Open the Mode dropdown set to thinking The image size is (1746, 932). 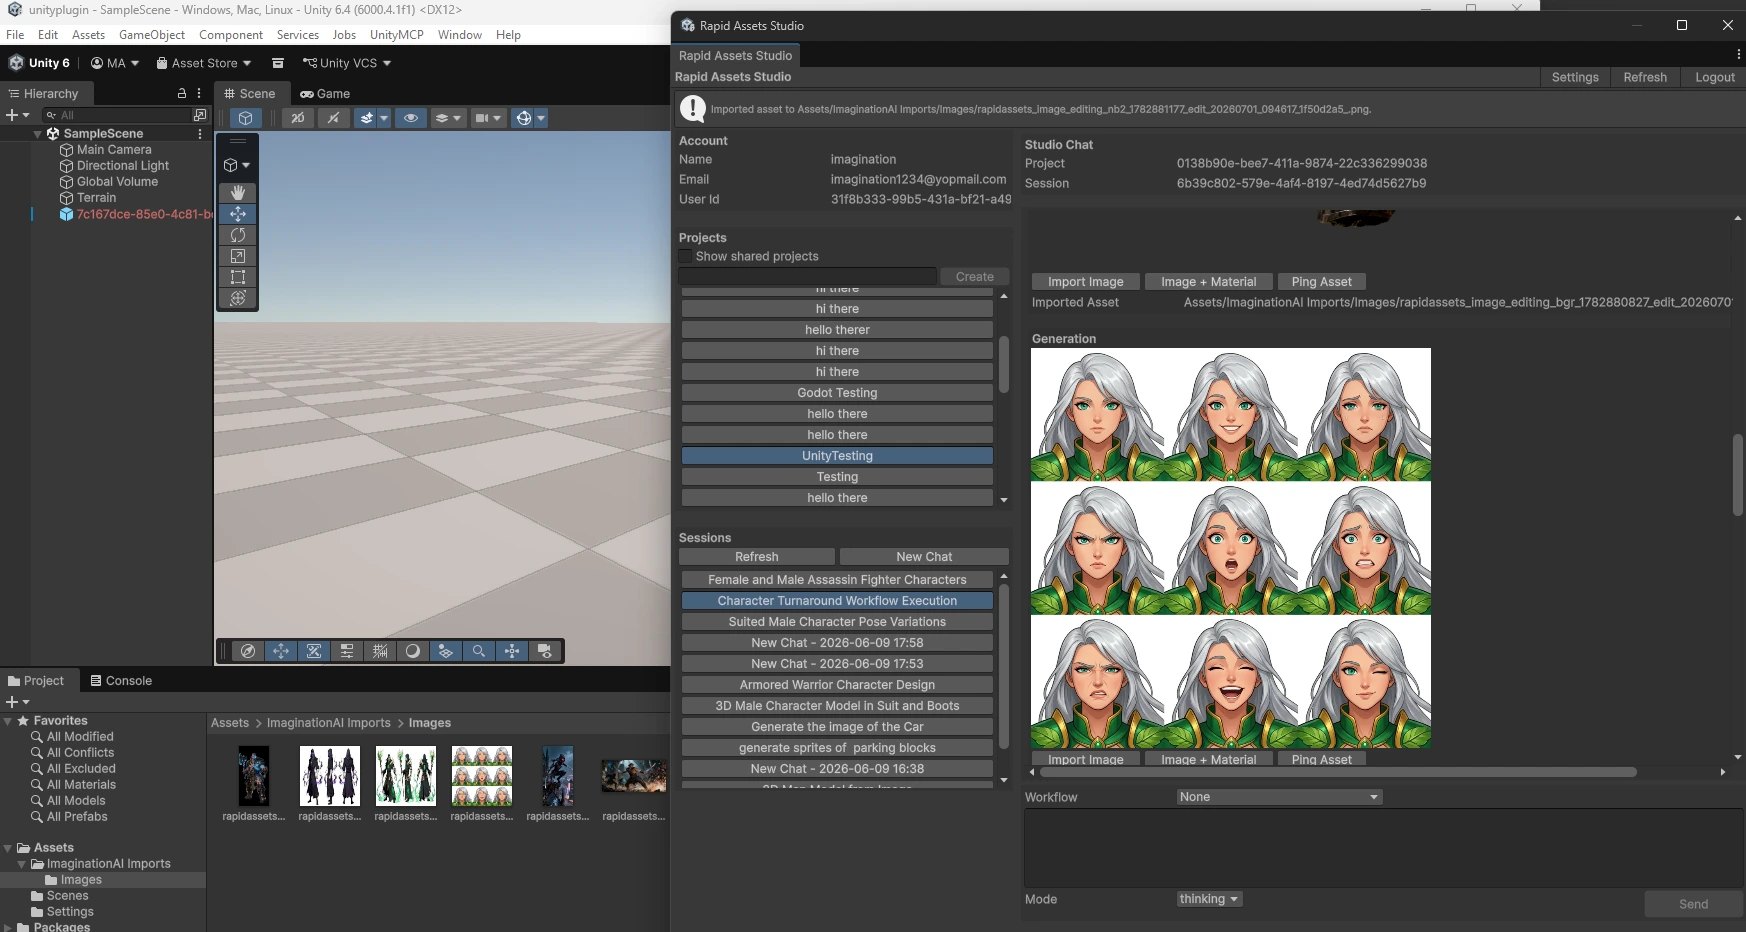1209,899
